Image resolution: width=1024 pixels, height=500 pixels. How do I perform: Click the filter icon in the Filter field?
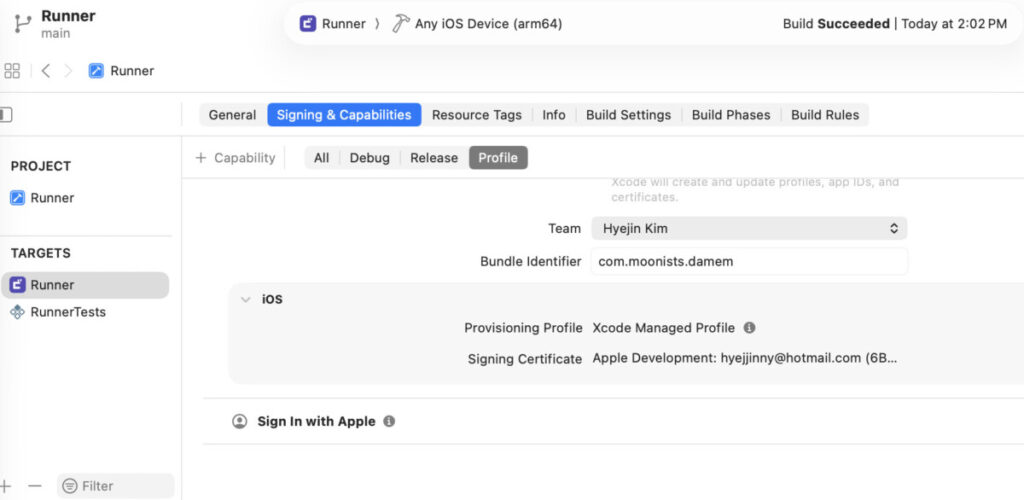tap(69, 486)
